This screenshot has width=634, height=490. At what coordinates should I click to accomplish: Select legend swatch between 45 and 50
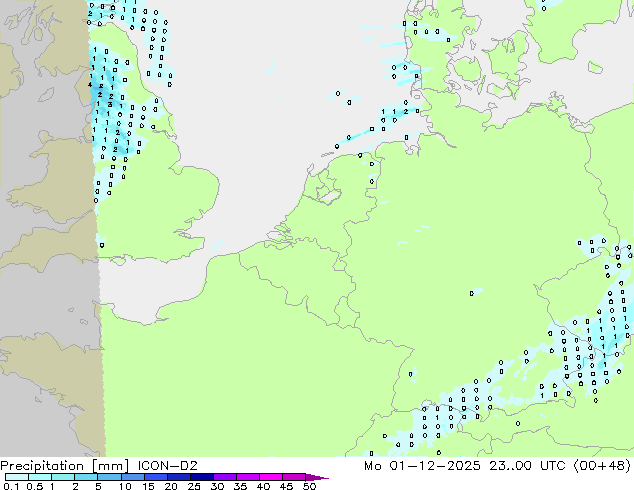tap(294, 477)
